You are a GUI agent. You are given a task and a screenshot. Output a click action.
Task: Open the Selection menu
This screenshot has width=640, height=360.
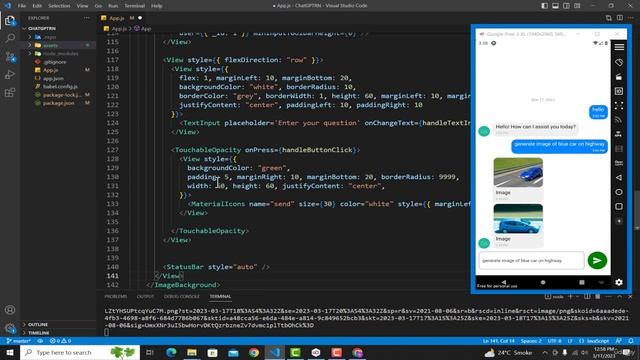click(x=59, y=6)
